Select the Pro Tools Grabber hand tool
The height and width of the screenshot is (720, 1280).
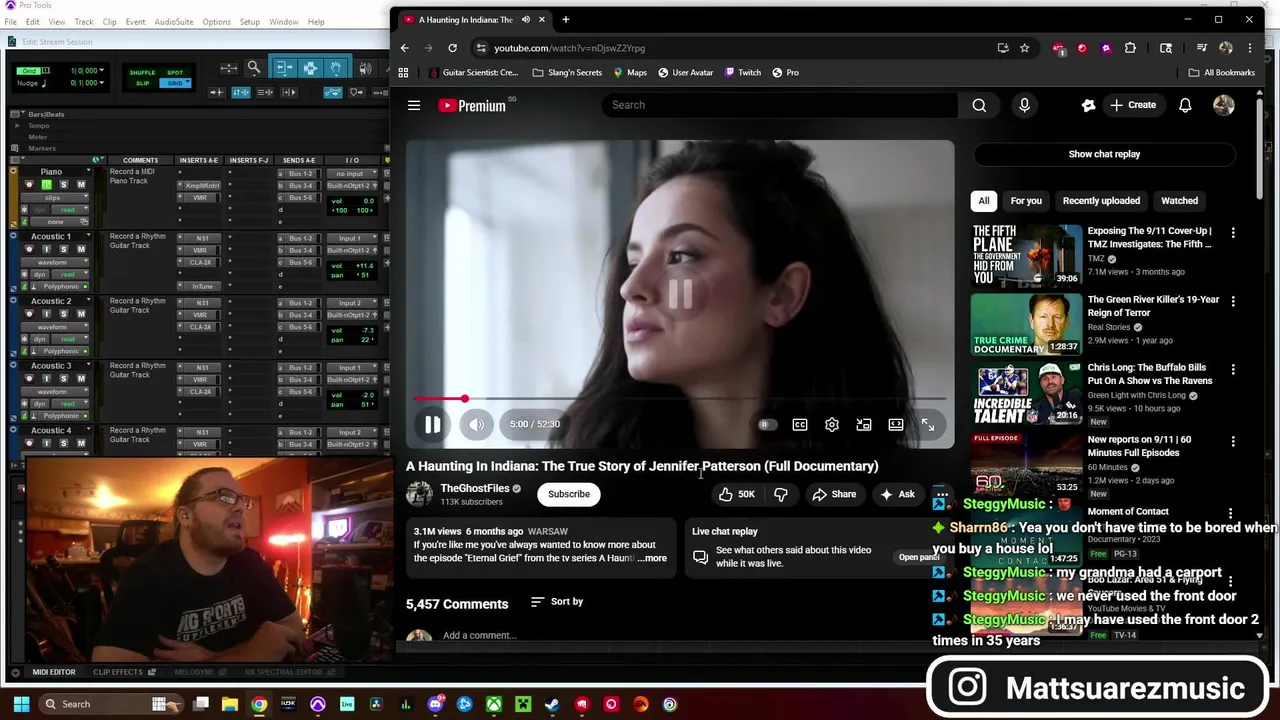[336, 68]
